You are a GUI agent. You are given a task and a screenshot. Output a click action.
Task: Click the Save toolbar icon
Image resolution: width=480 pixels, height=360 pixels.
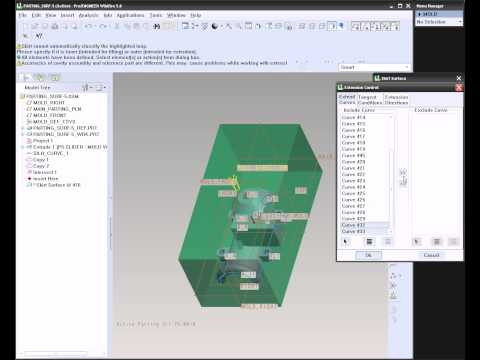45,26
